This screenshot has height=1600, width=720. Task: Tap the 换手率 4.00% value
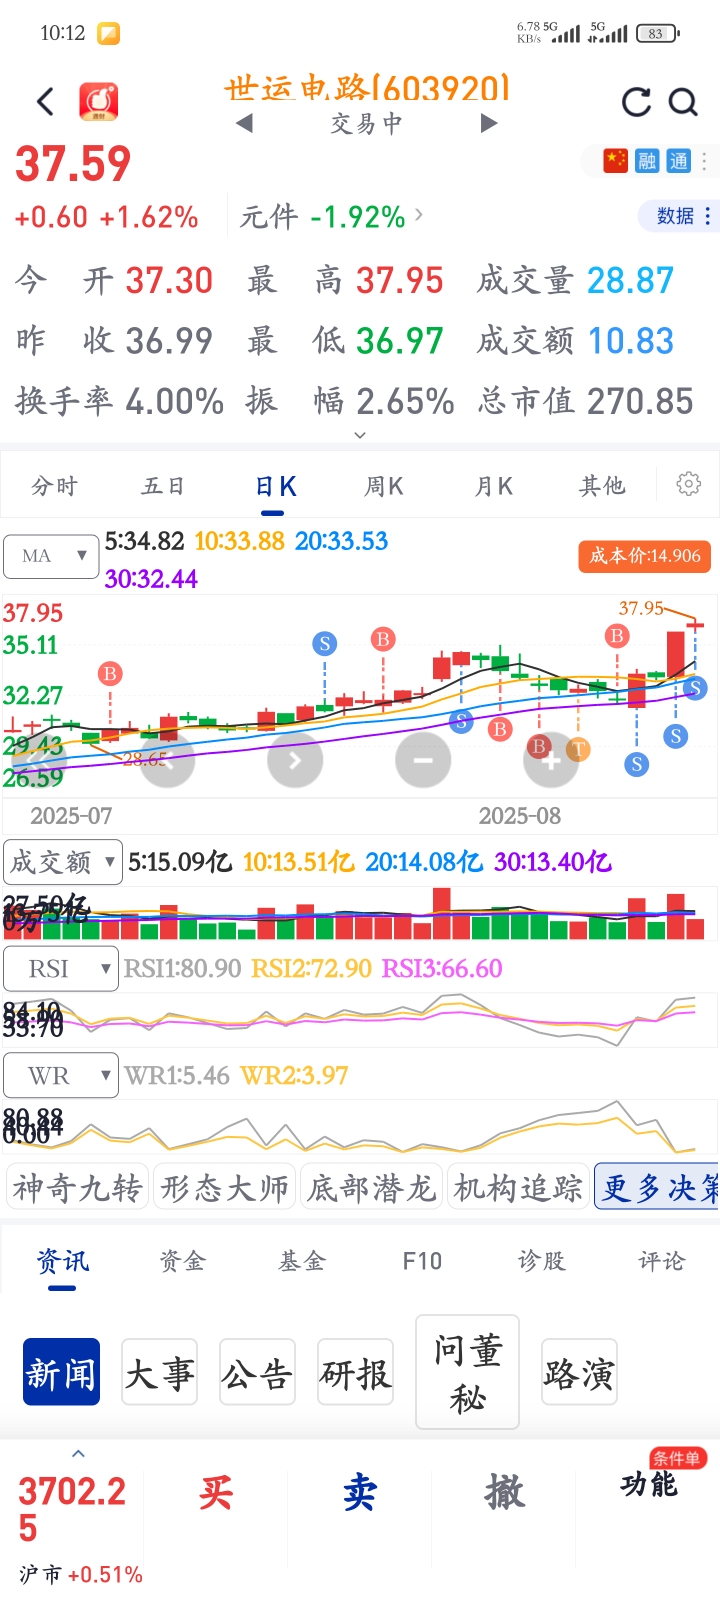click(174, 401)
